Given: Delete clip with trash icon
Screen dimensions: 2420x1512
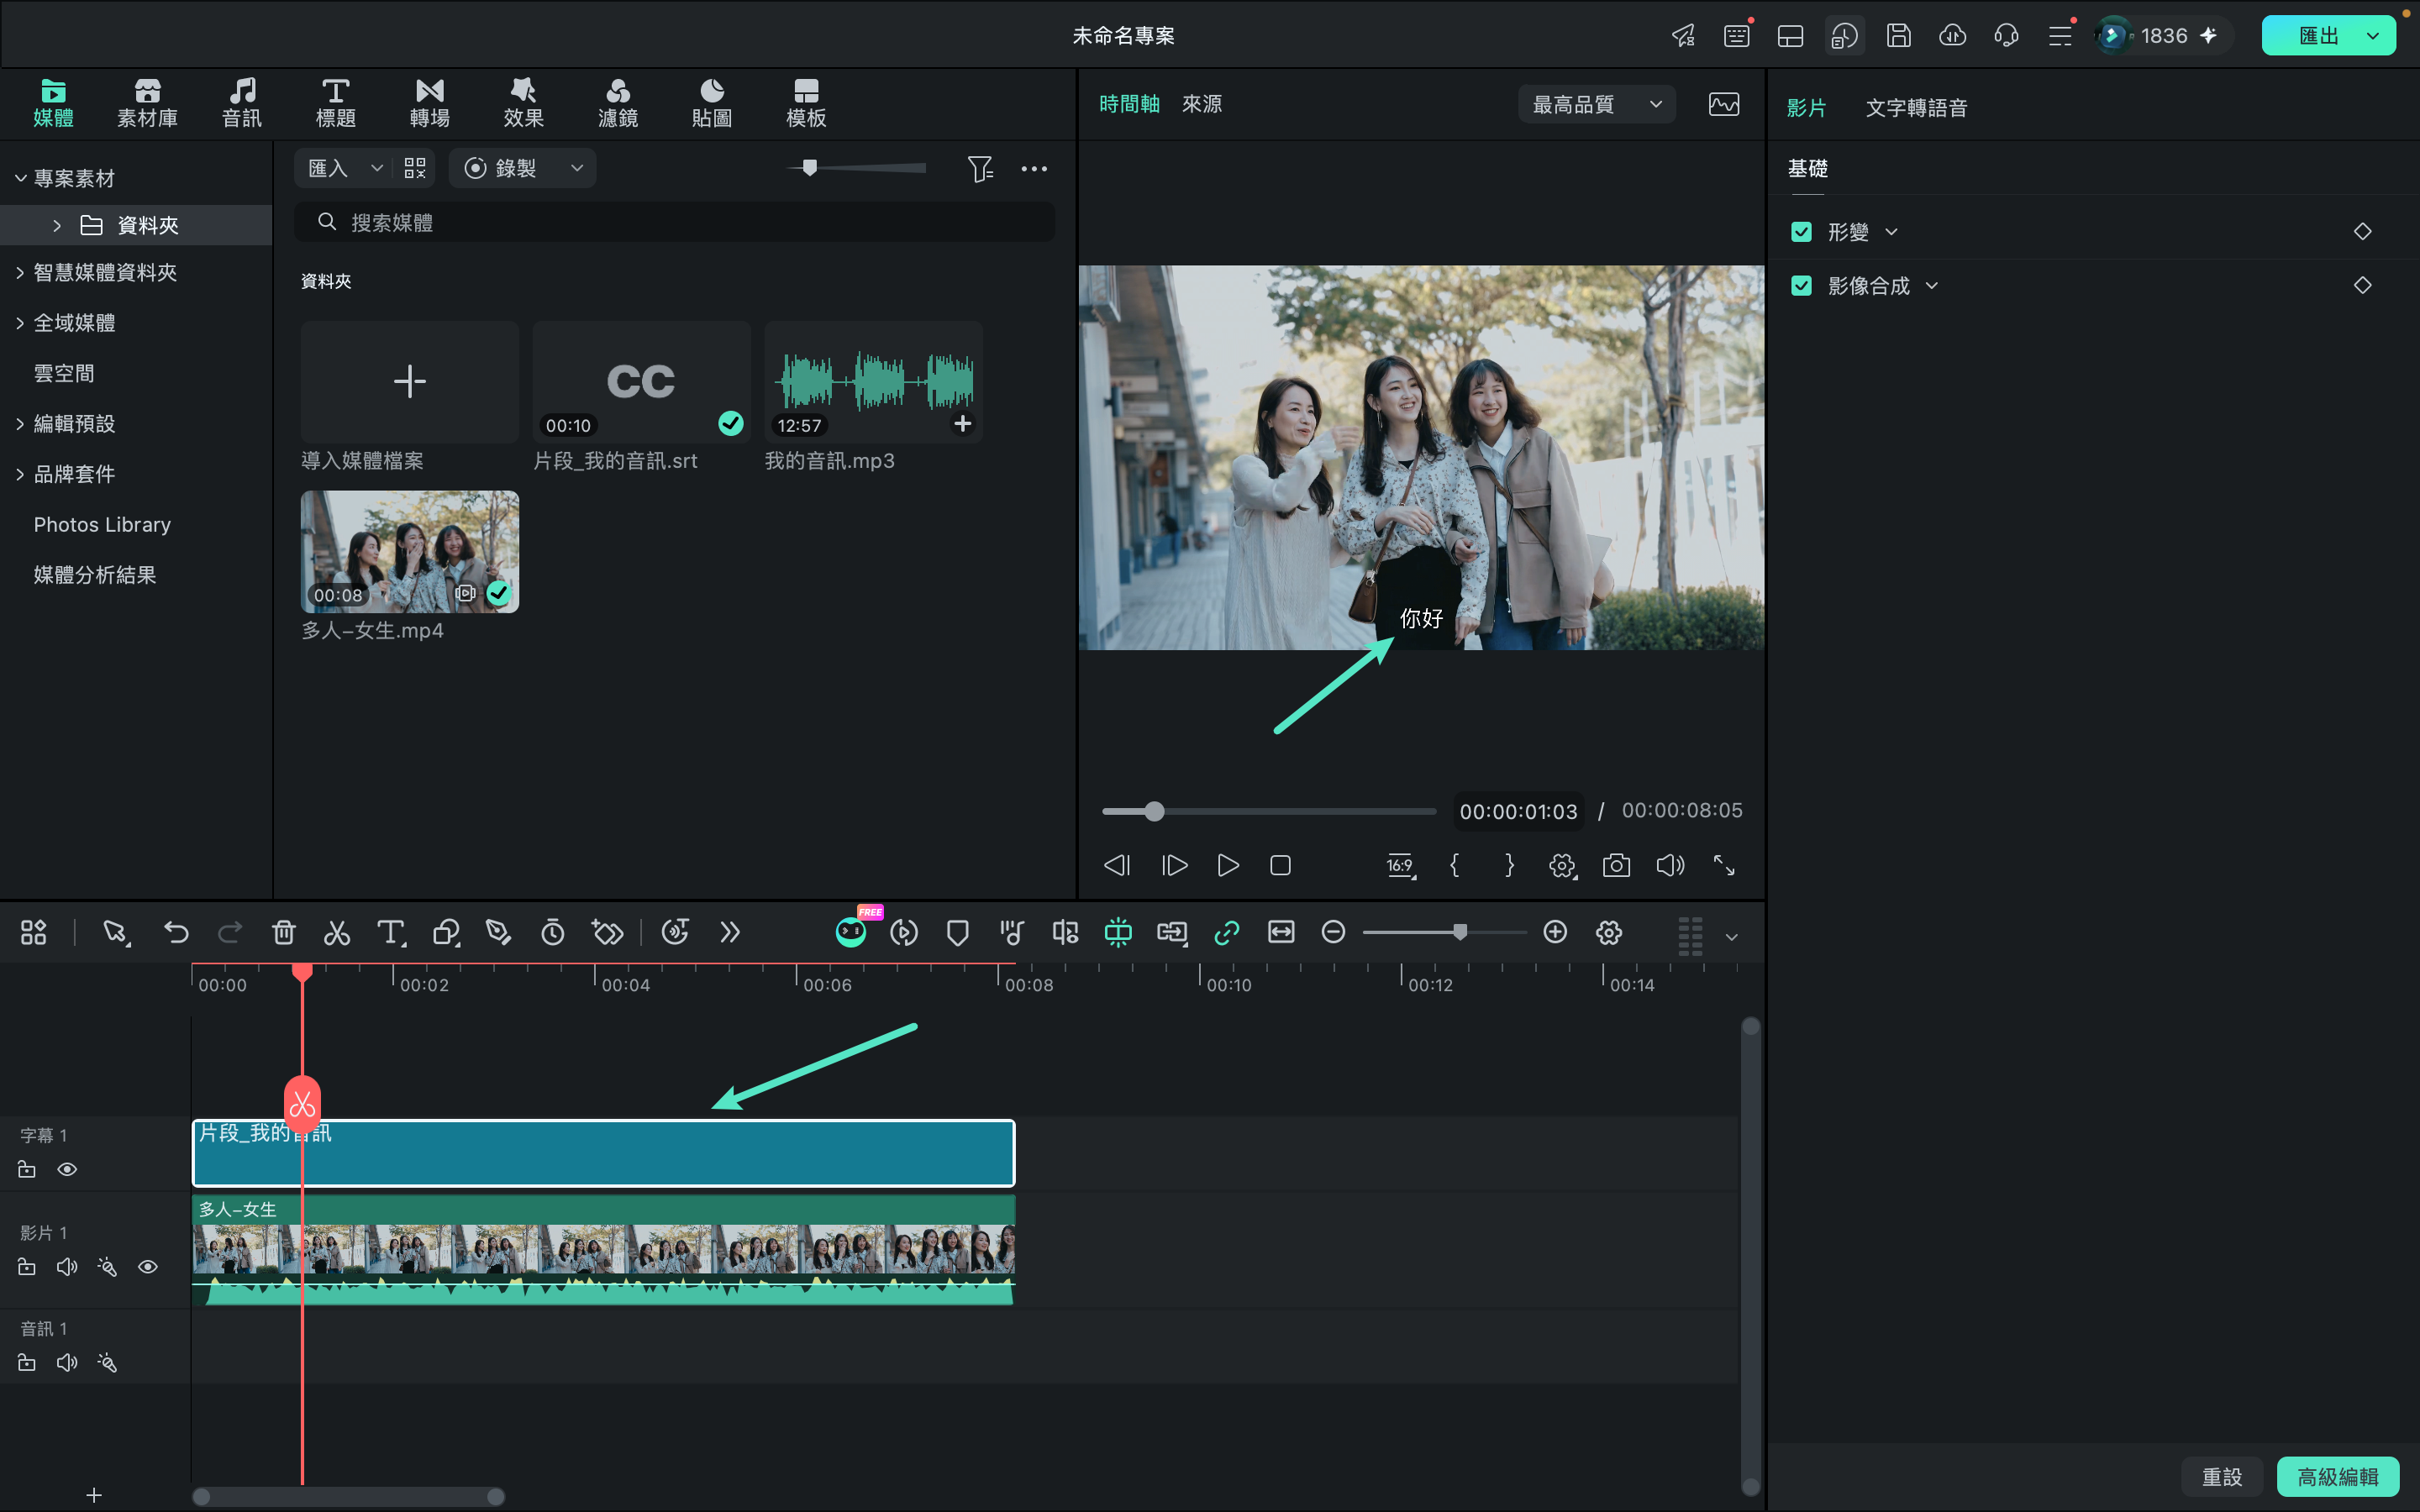Looking at the screenshot, I should 284,933.
